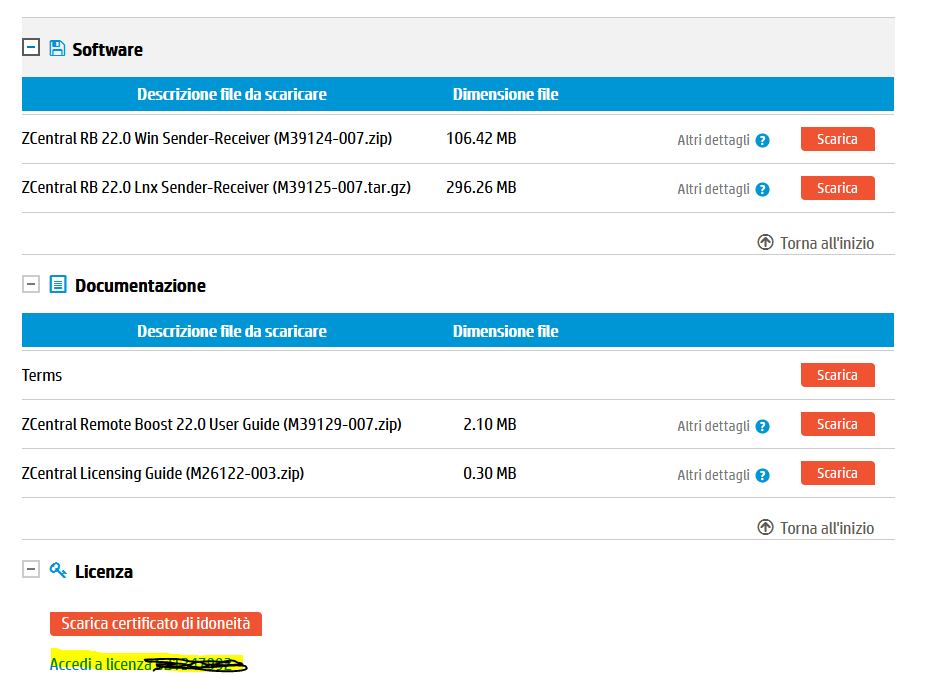Open help icon for ZCentral Licensing Guide
This screenshot has height=681, width=944.
point(763,474)
